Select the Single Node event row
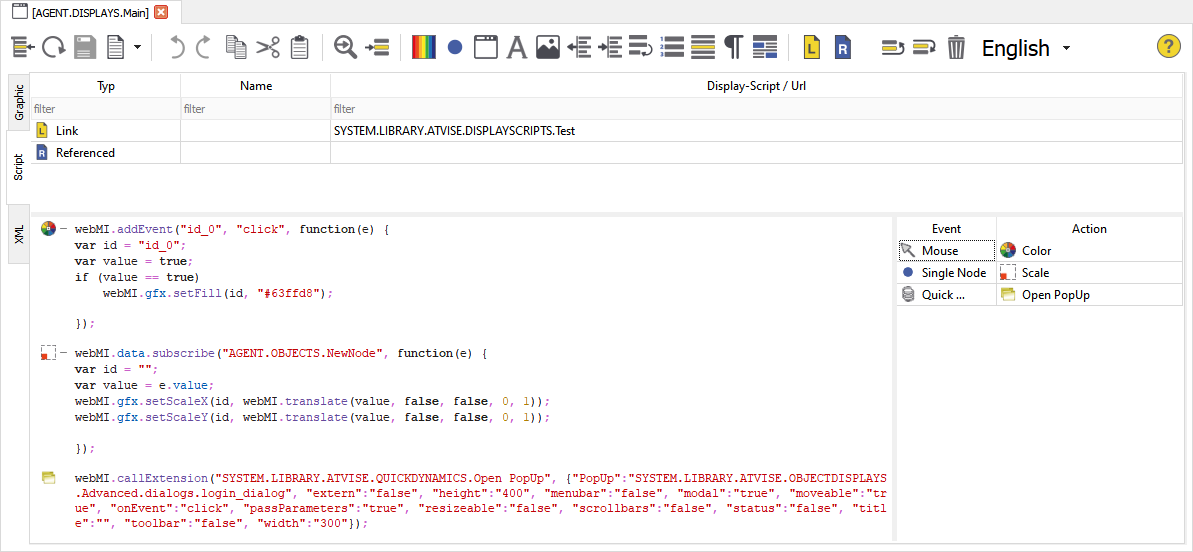This screenshot has height=552, width=1193. 946,272
